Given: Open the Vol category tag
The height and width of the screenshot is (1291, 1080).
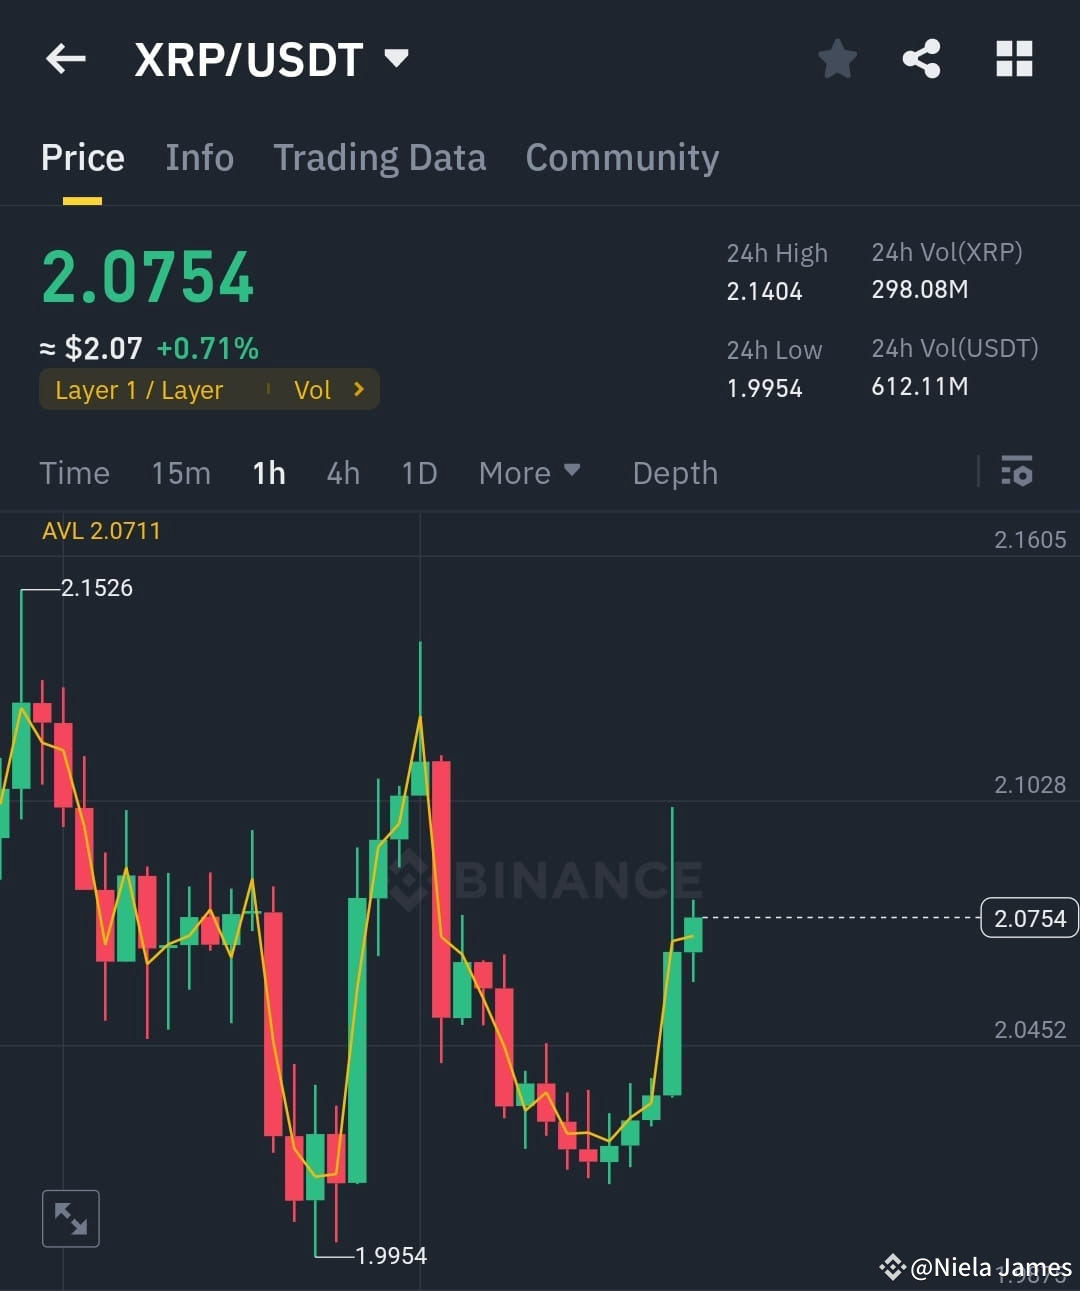Looking at the screenshot, I should 313,389.
